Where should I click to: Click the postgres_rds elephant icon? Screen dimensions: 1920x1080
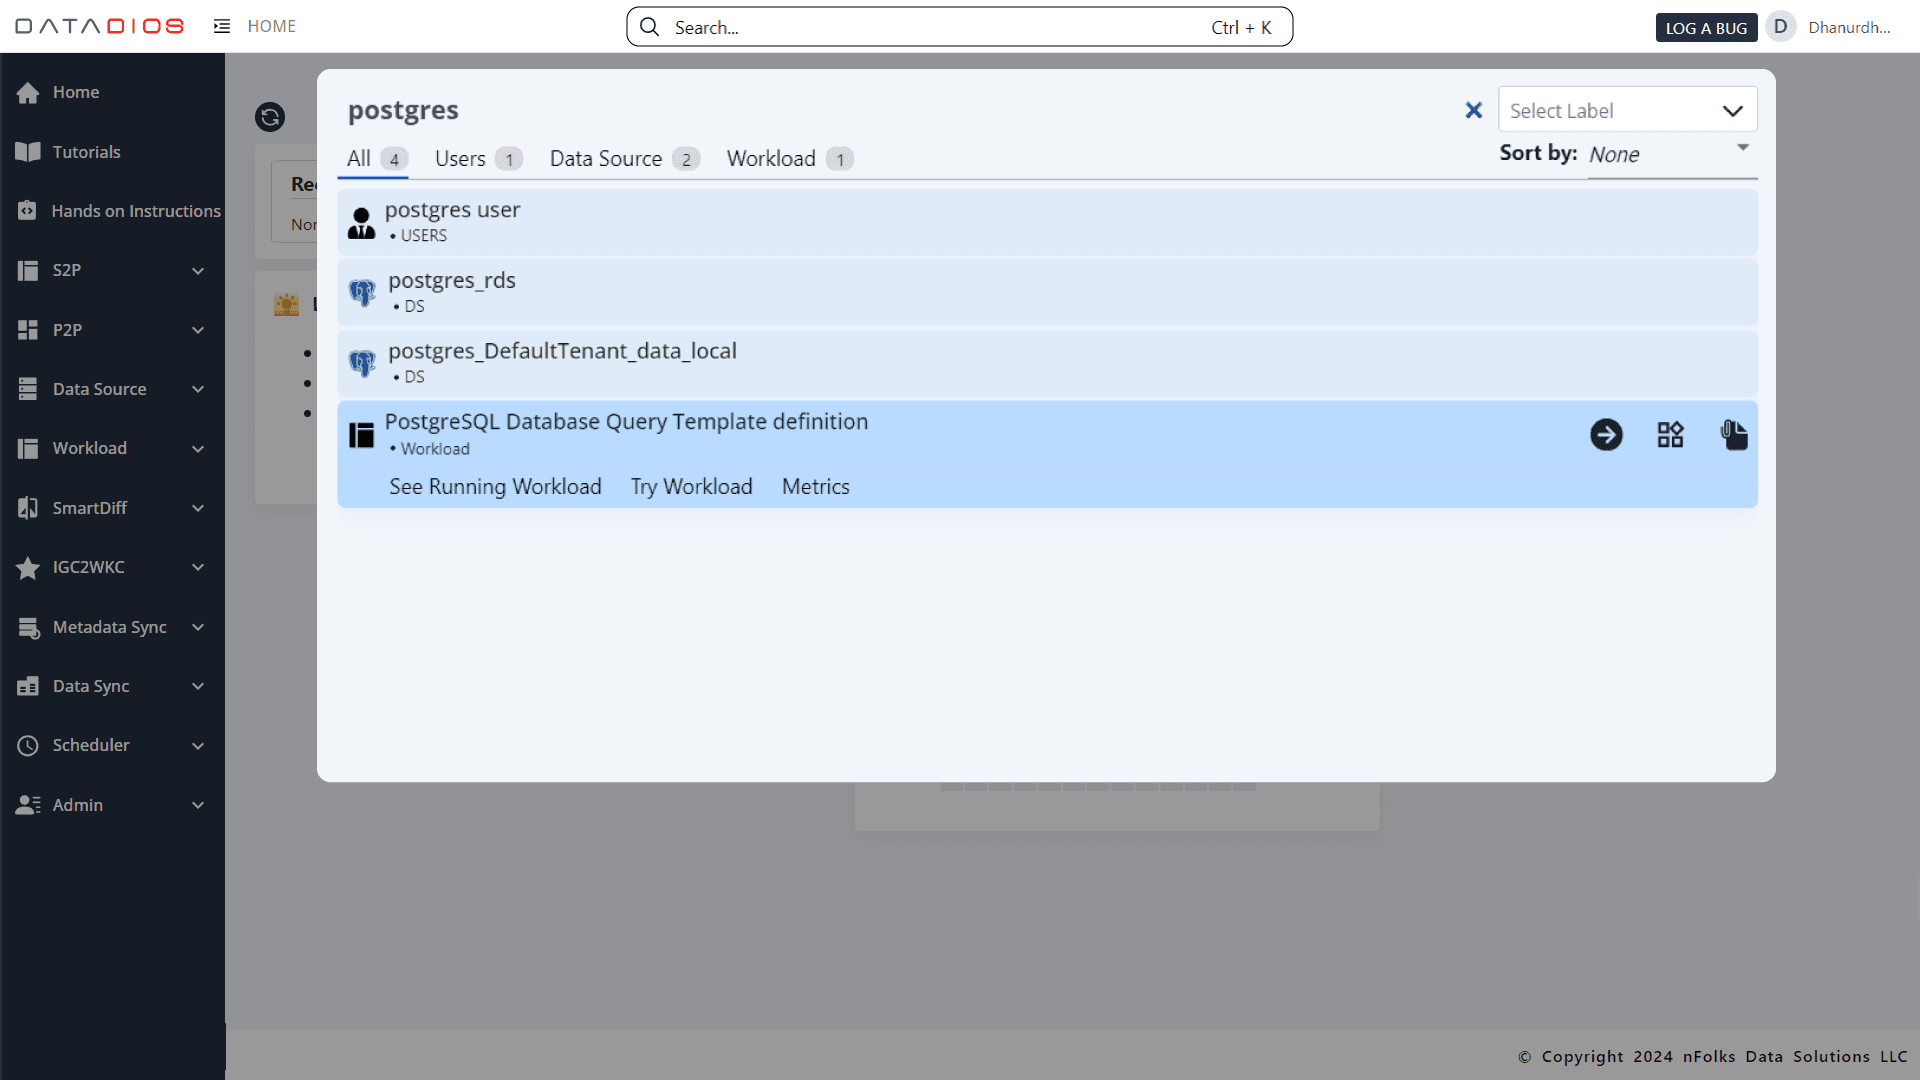pyautogui.click(x=362, y=292)
